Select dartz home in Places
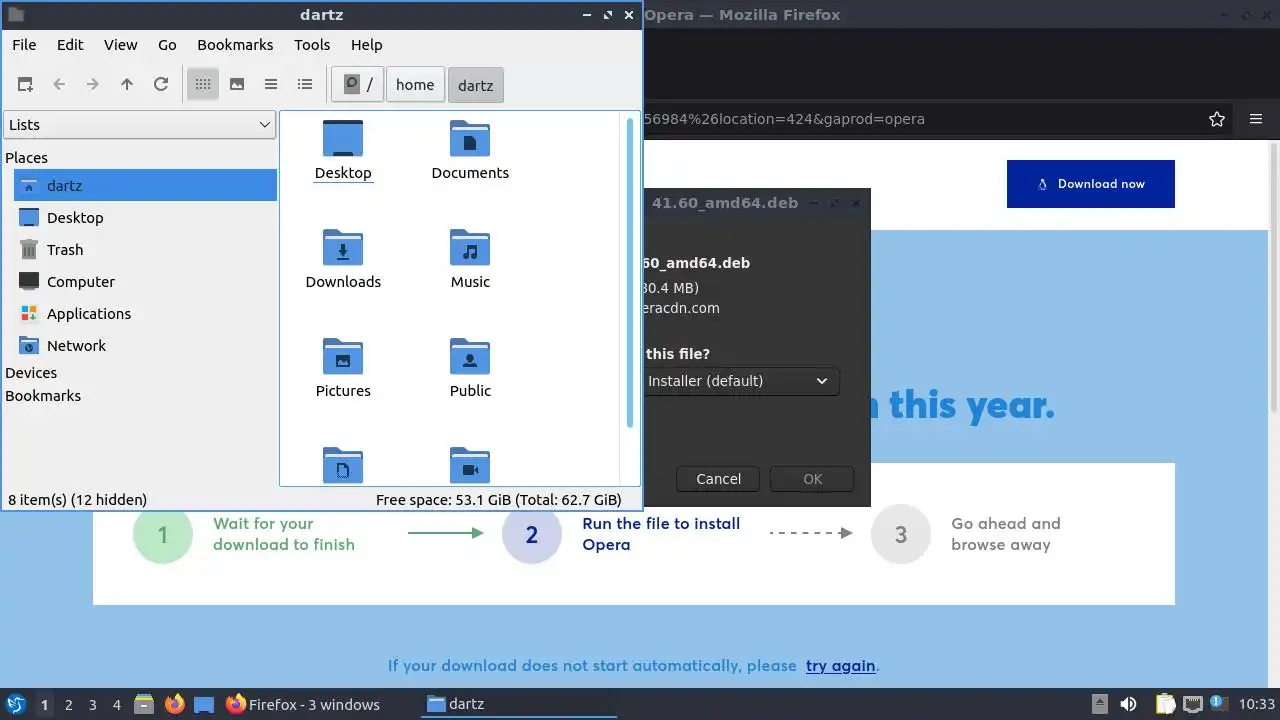 tap(145, 185)
